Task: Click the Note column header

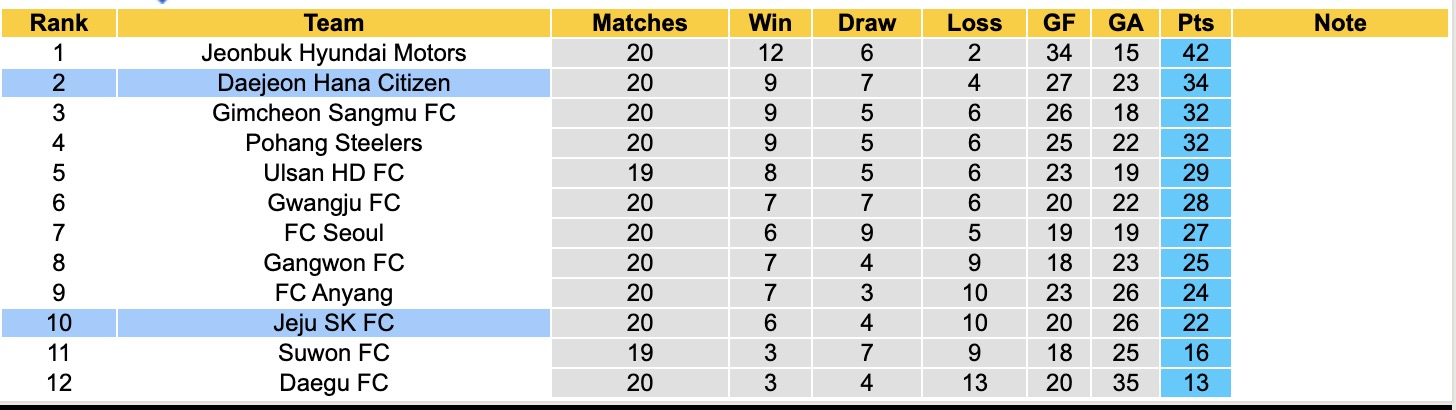Action: [1340, 23]
